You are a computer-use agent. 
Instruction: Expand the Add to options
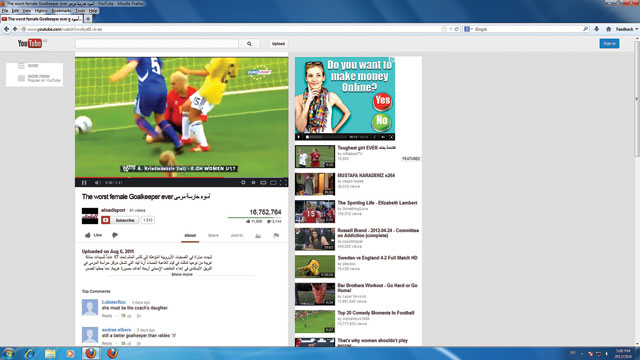coord(237,236)
